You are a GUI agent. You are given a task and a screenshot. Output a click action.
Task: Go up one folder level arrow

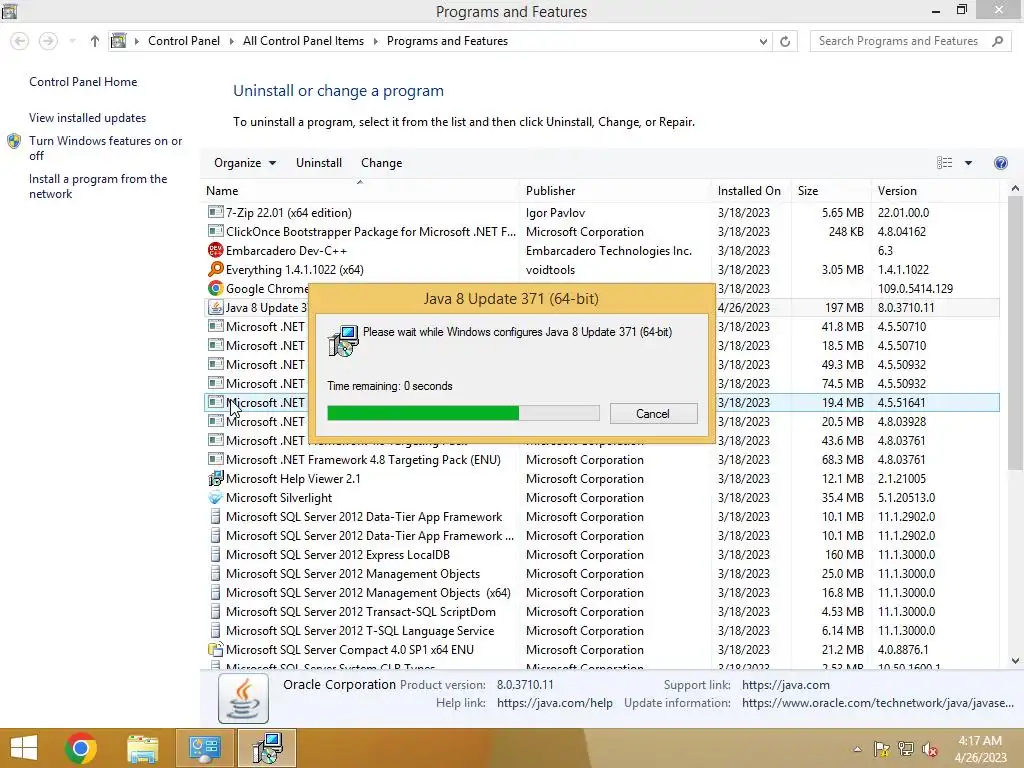point(95,41)
